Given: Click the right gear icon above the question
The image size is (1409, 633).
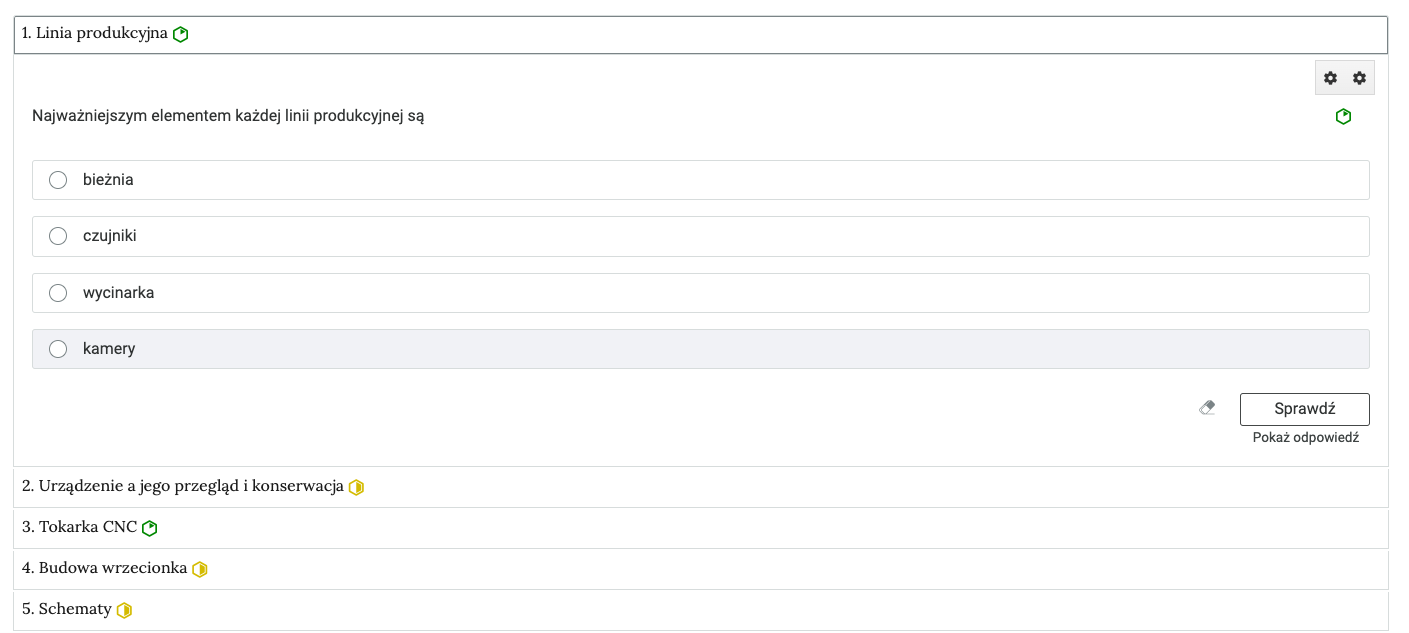Looking at the screenshot, I should pos(1359,78).
